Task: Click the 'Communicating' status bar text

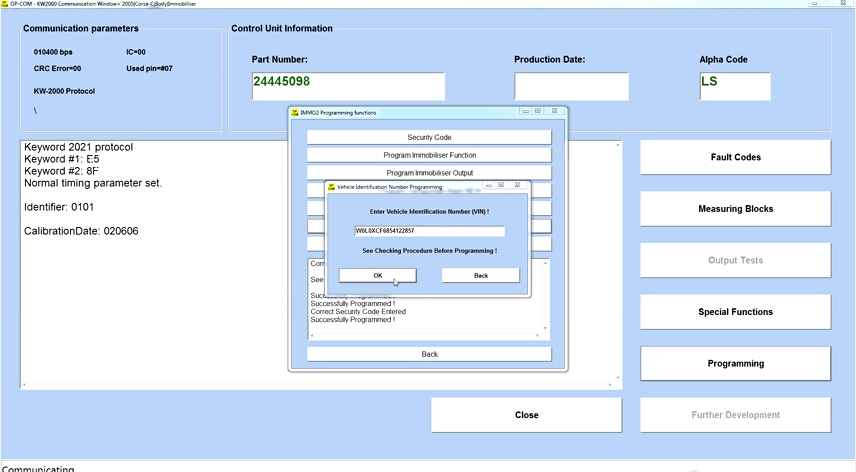Action: pos(38,469)
